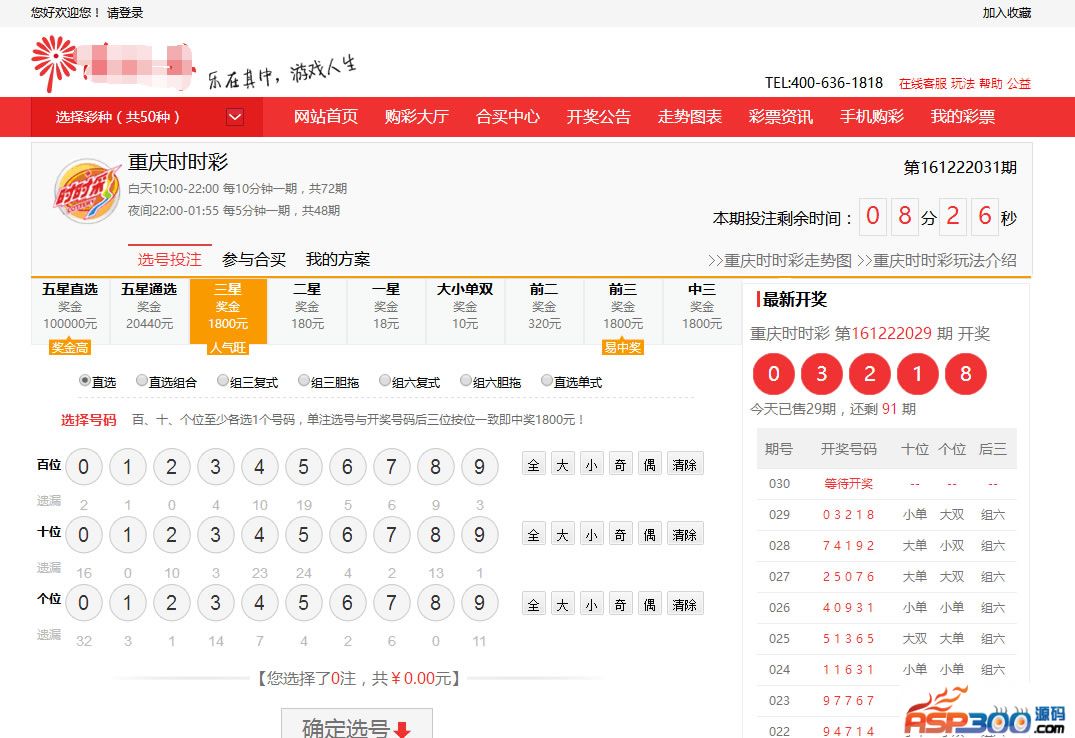Viewport: 1075px width, 738px height.
Task: Open 重庆时时彩玩法介绍 link
Action: (937, 261)
